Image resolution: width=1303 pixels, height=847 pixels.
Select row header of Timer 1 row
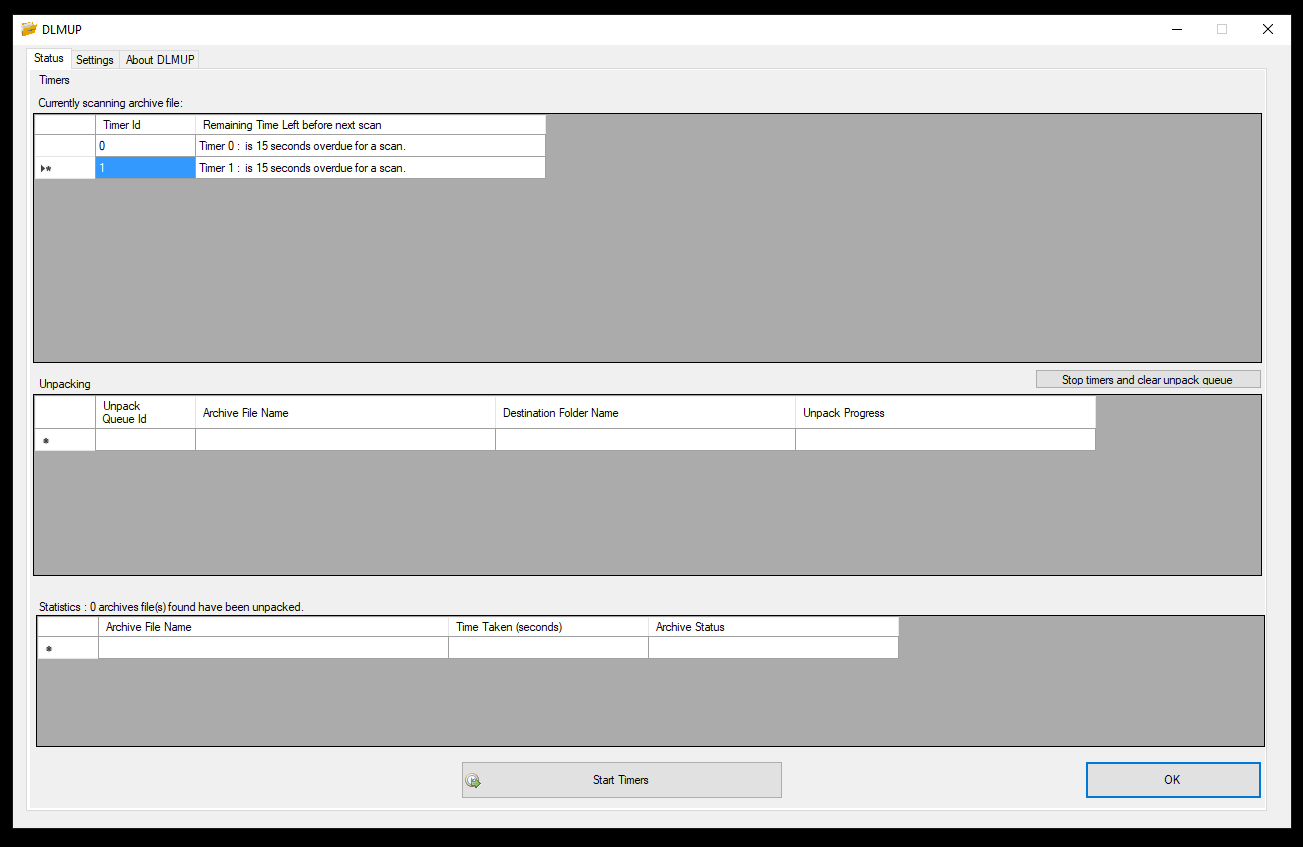(x=65, y=168)
